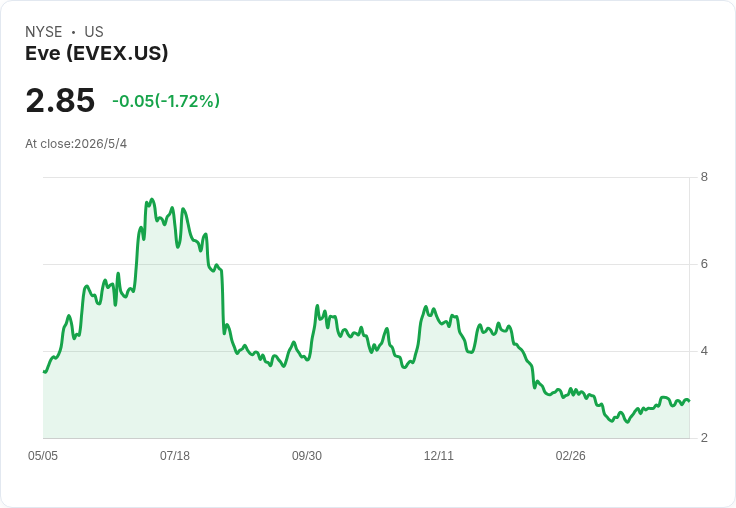Click the 12/11 x-axis date label
This screenshot has width=736, height=508.
[x=438, y=455]
